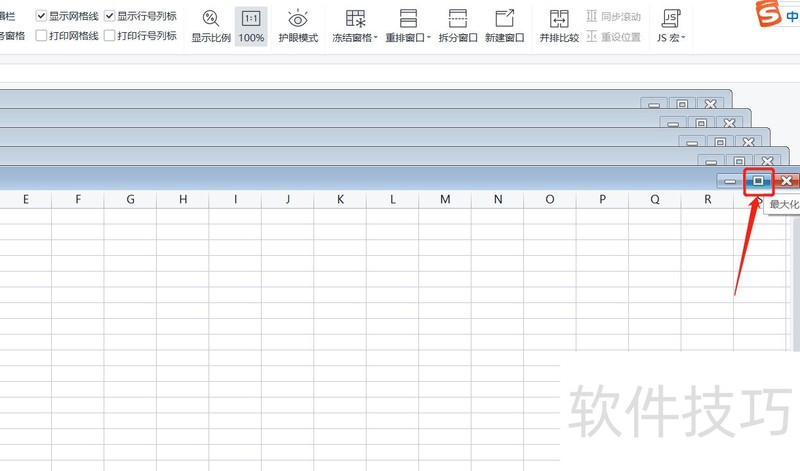
Task: Enable the 打印行号列标 checkbox
Action: 109,35
